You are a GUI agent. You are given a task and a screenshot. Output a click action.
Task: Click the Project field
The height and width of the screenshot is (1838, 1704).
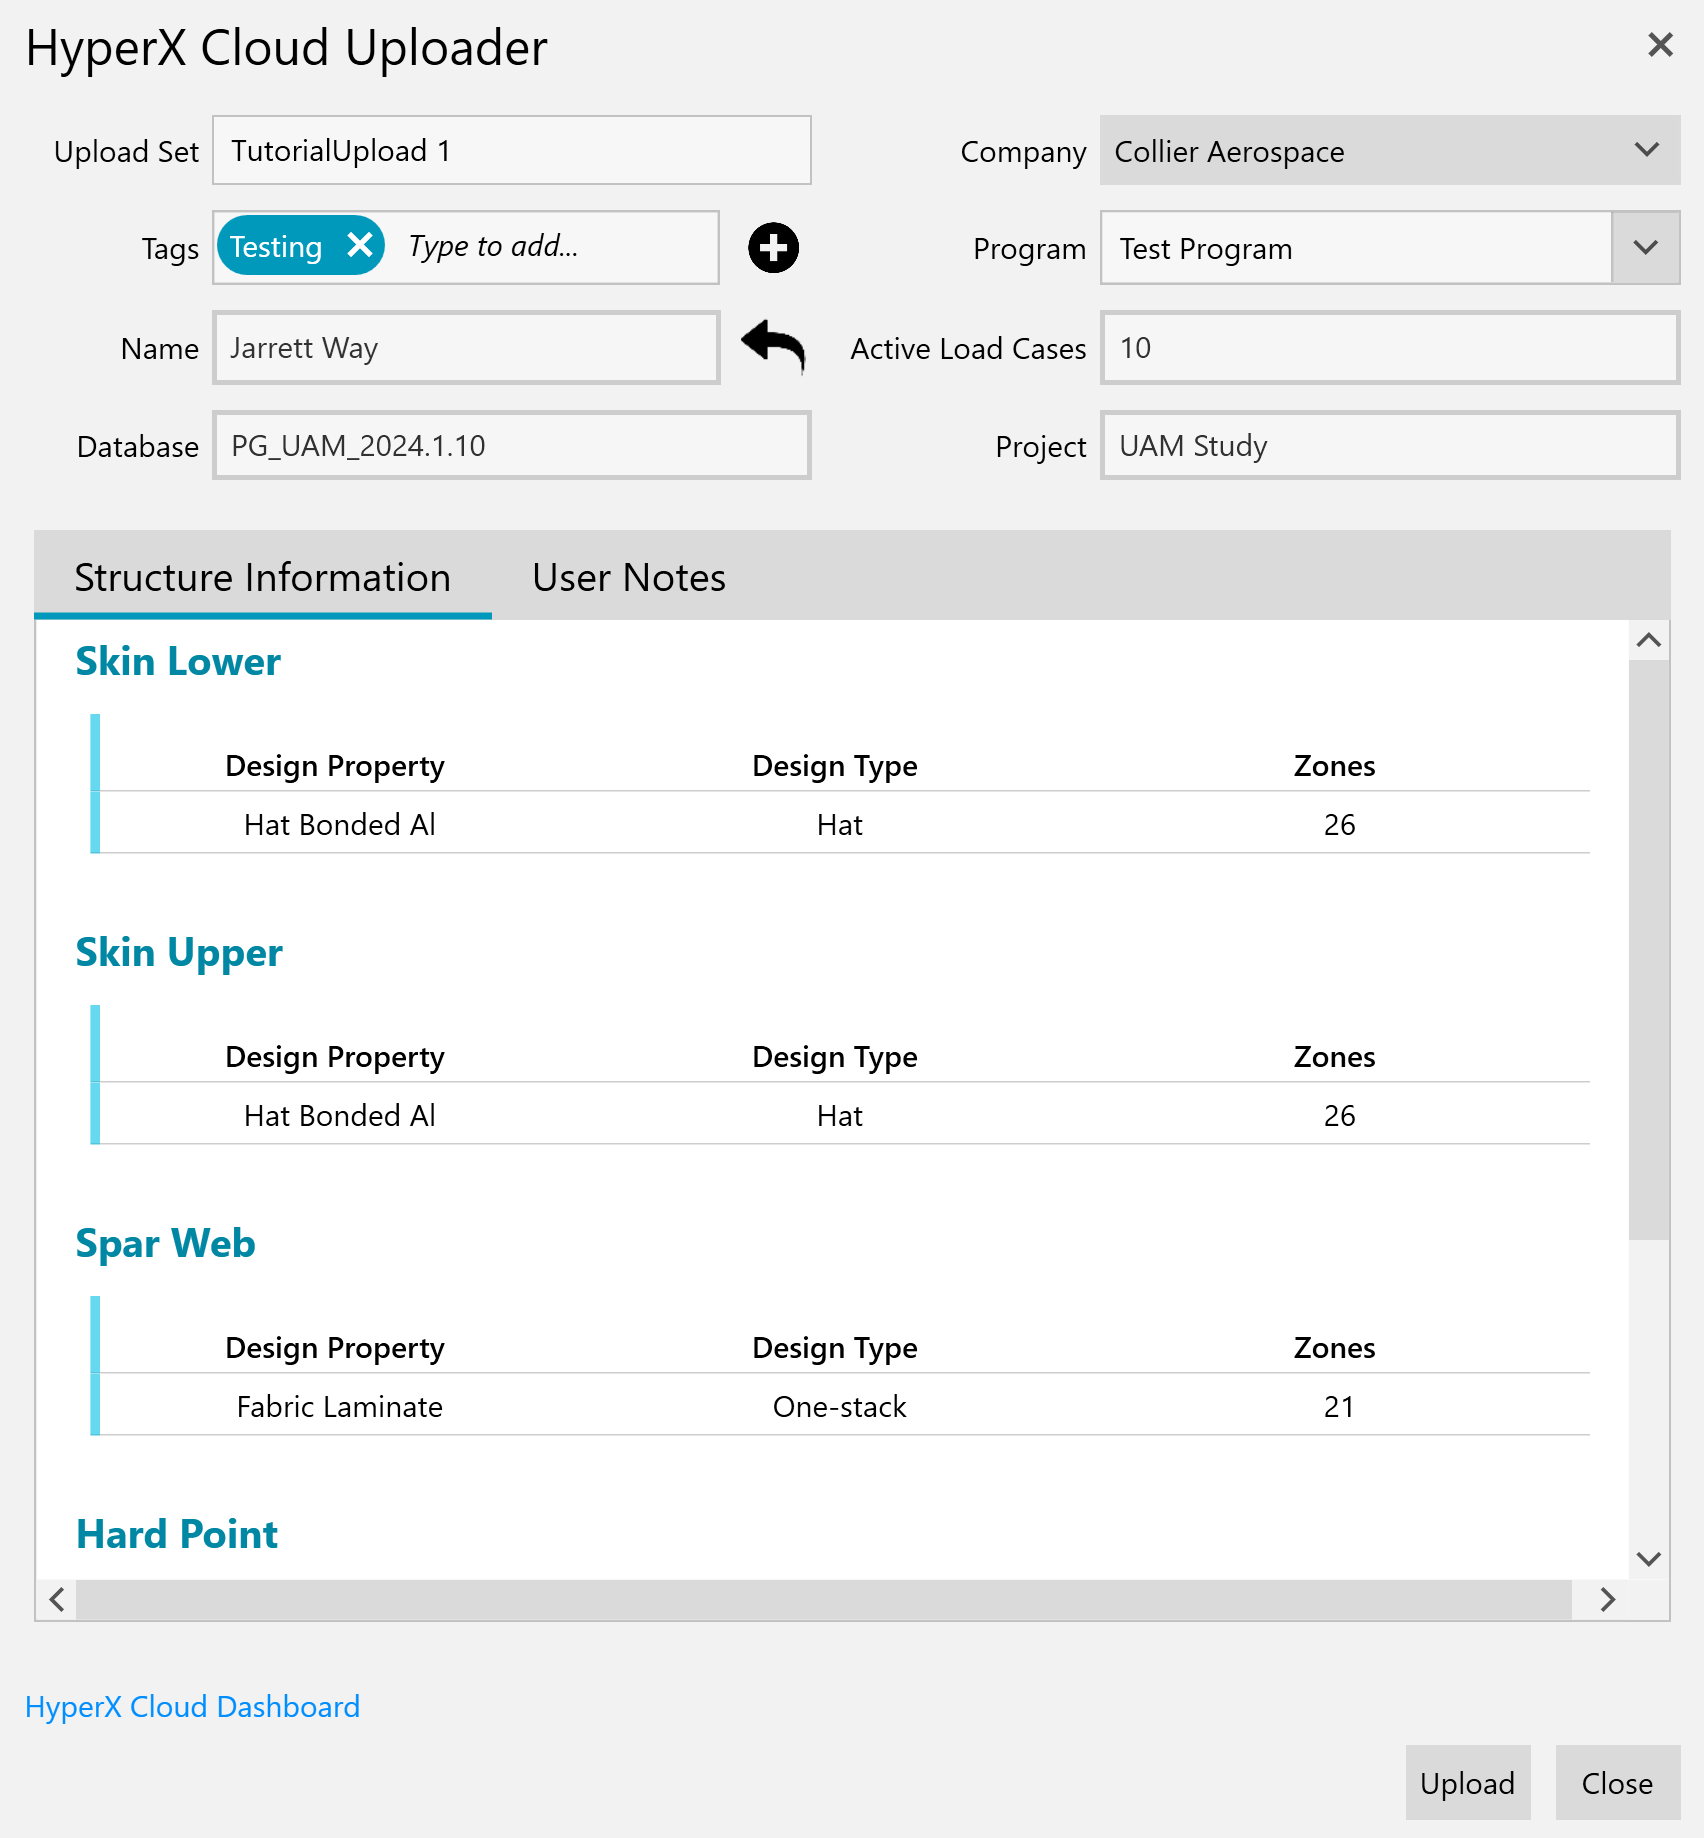pos(1390,445)
